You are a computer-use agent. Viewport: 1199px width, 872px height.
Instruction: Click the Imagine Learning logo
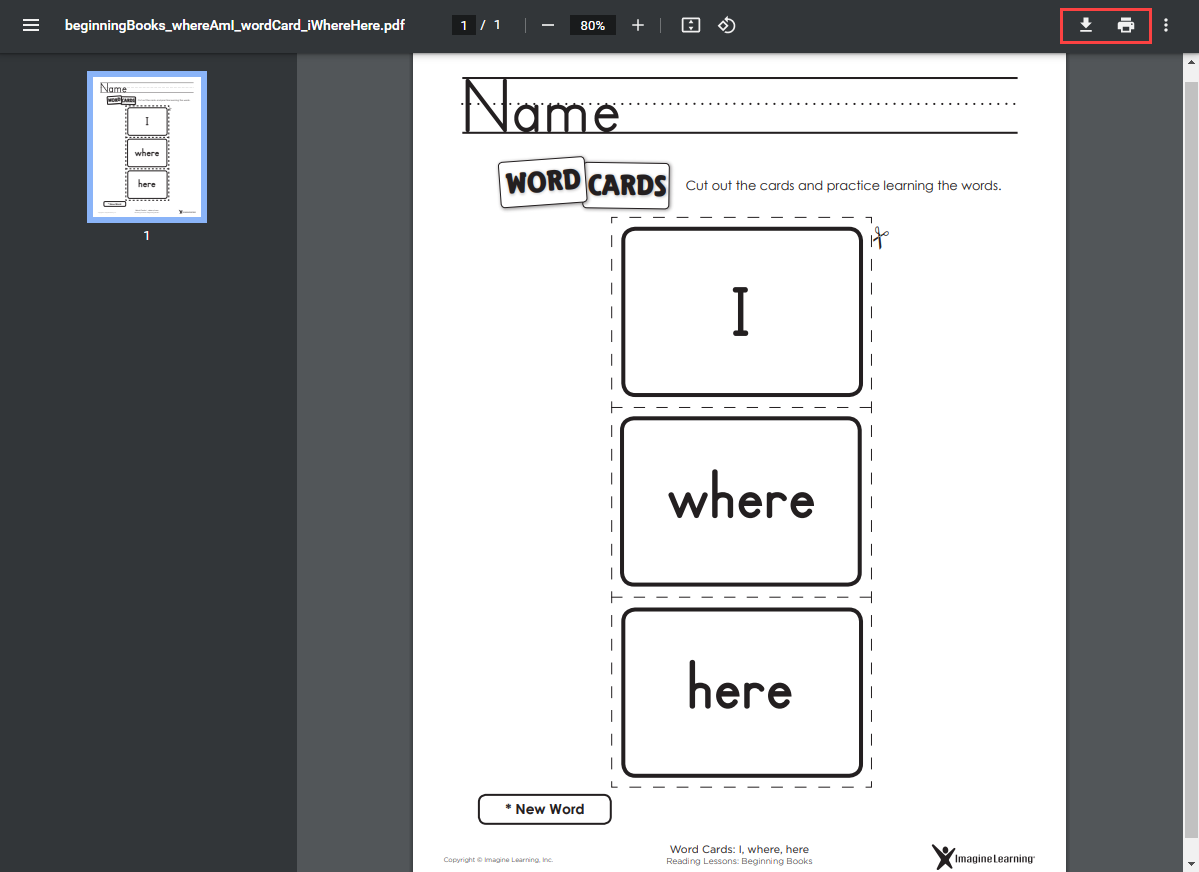(x=983, y=857)
